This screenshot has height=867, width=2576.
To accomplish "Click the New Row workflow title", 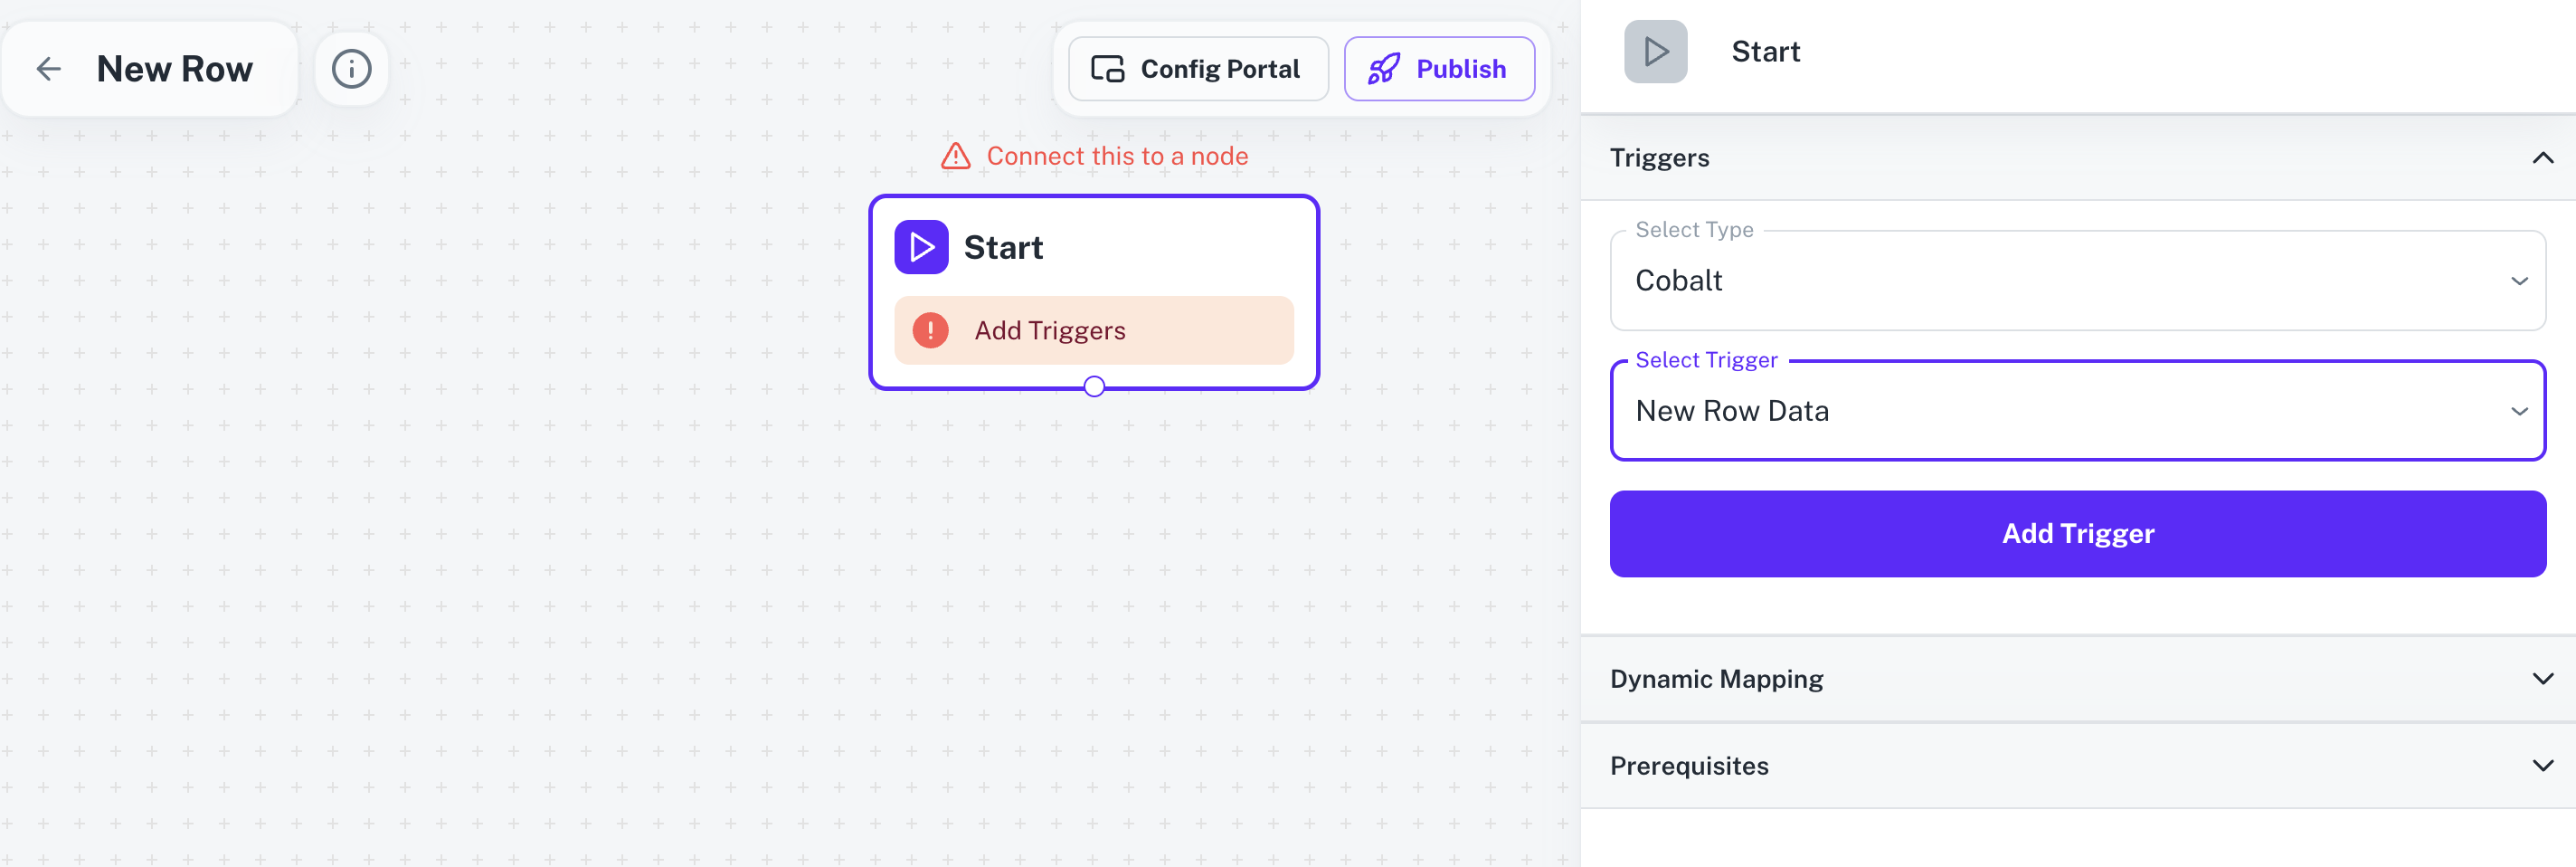I will click(x=174, y=68).
